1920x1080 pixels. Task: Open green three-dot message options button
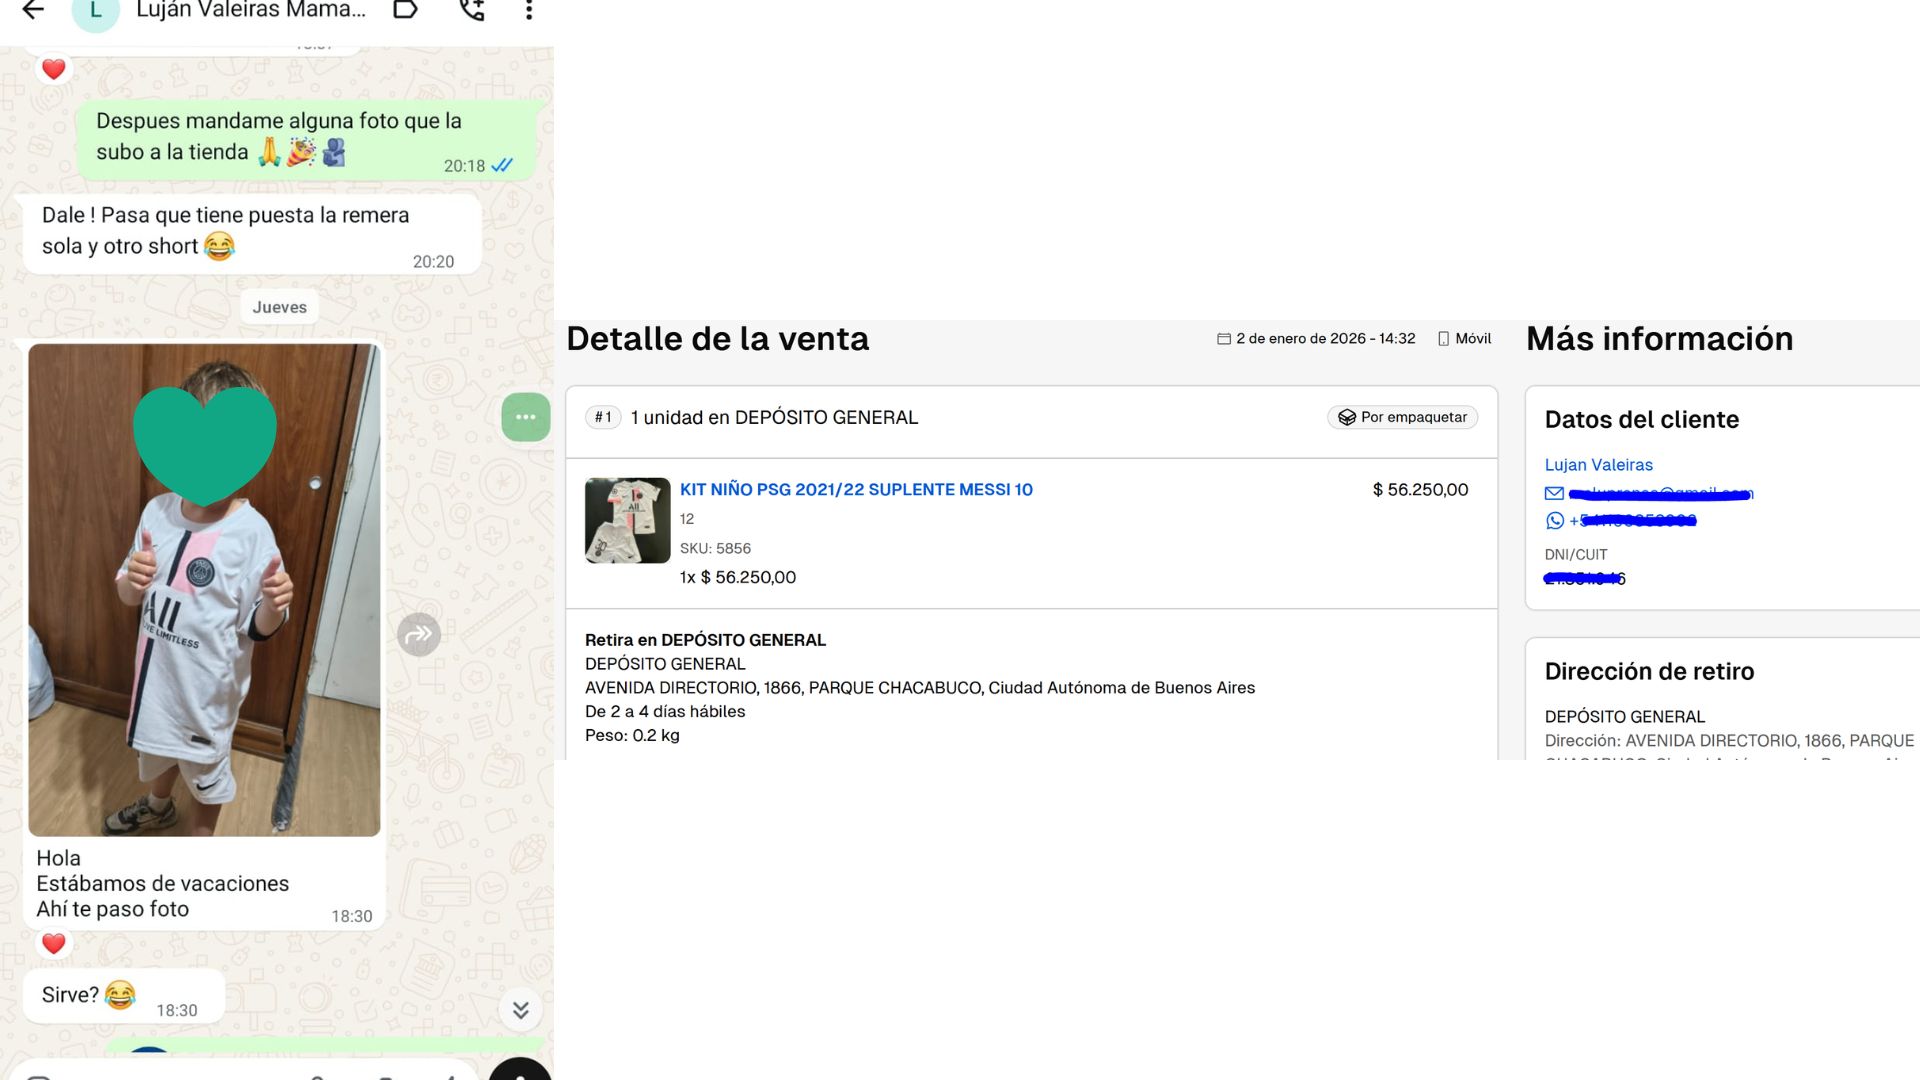(x=526, y=417)
